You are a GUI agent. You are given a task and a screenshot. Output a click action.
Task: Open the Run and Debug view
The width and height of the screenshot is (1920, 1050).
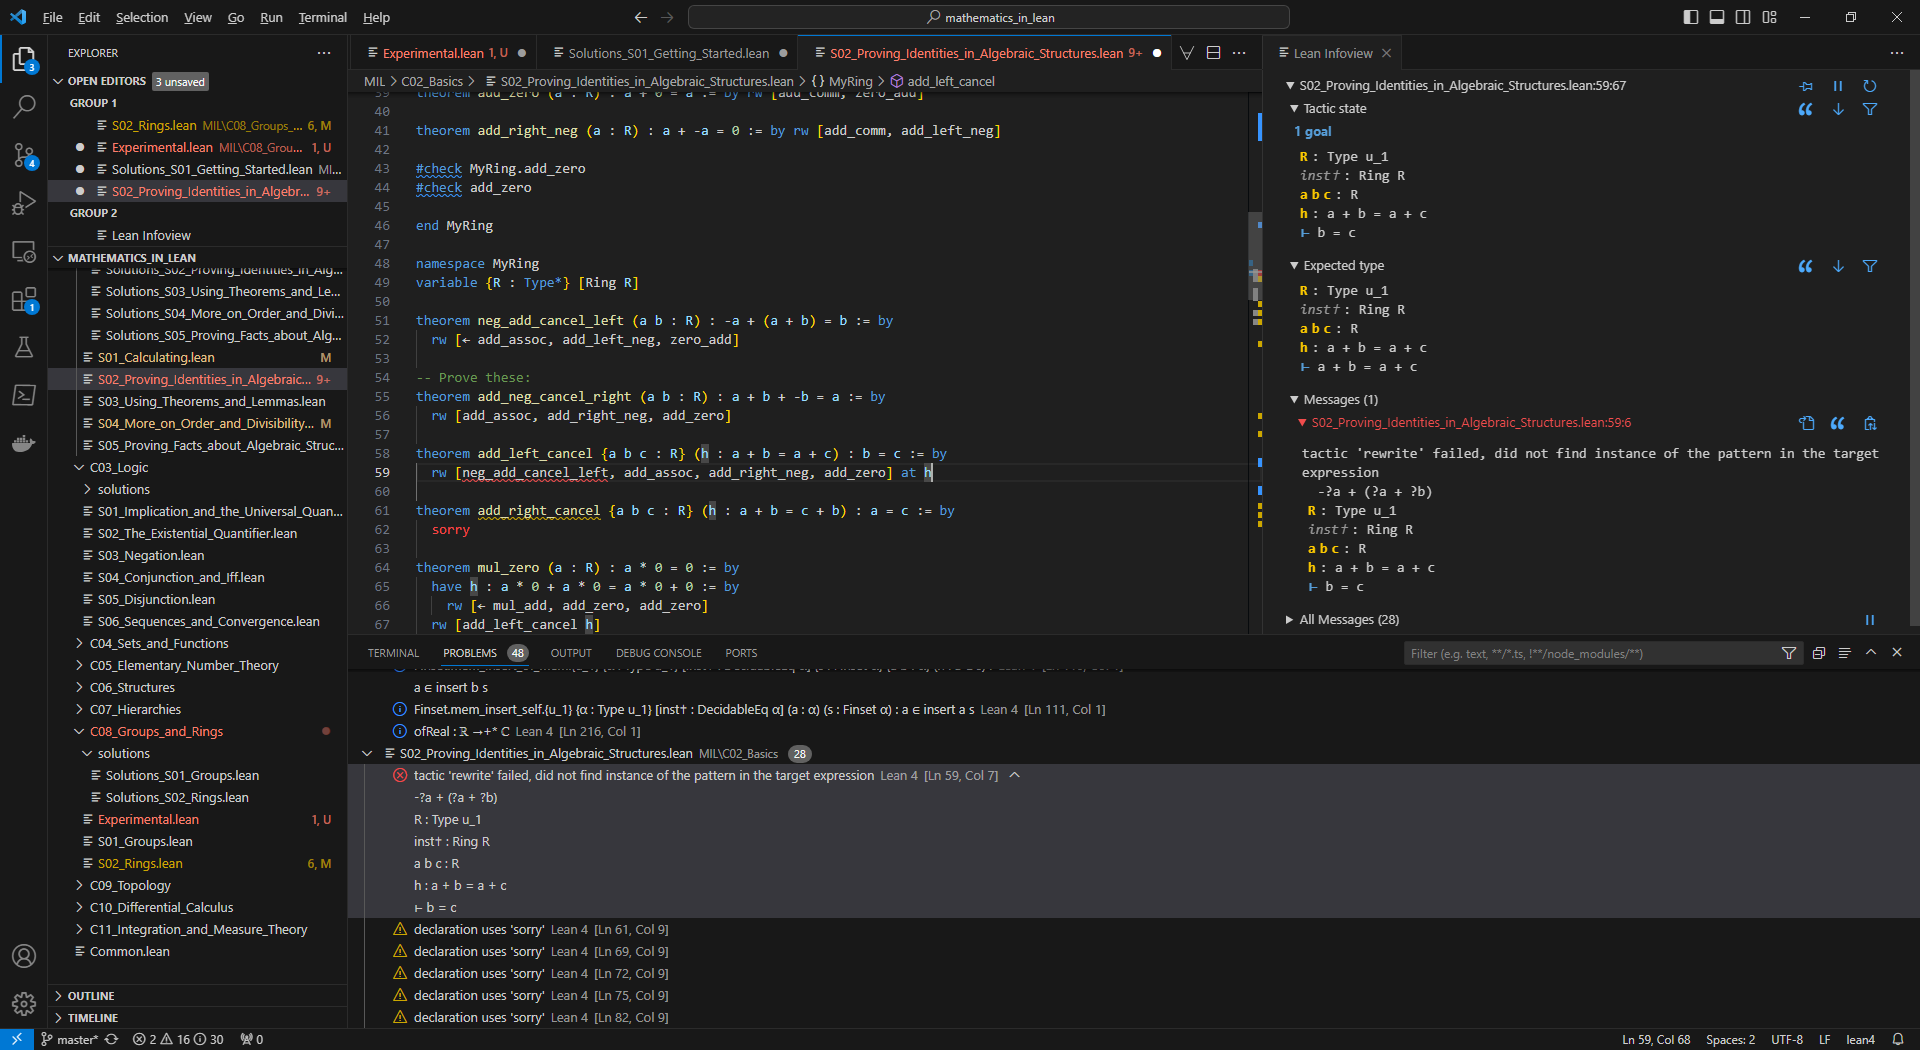coord(24,203)
